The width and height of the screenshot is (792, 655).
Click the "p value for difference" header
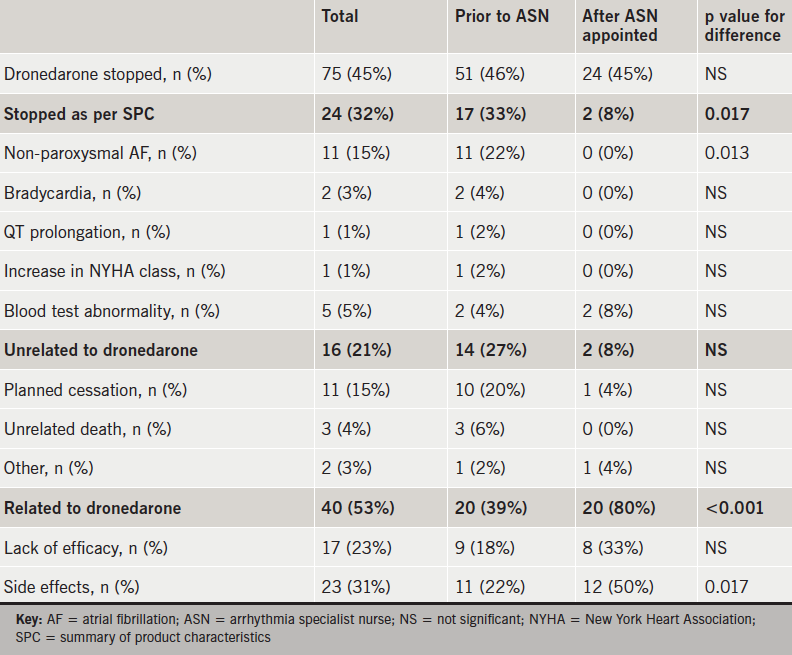pyautogui.click(x=743, y=26)
